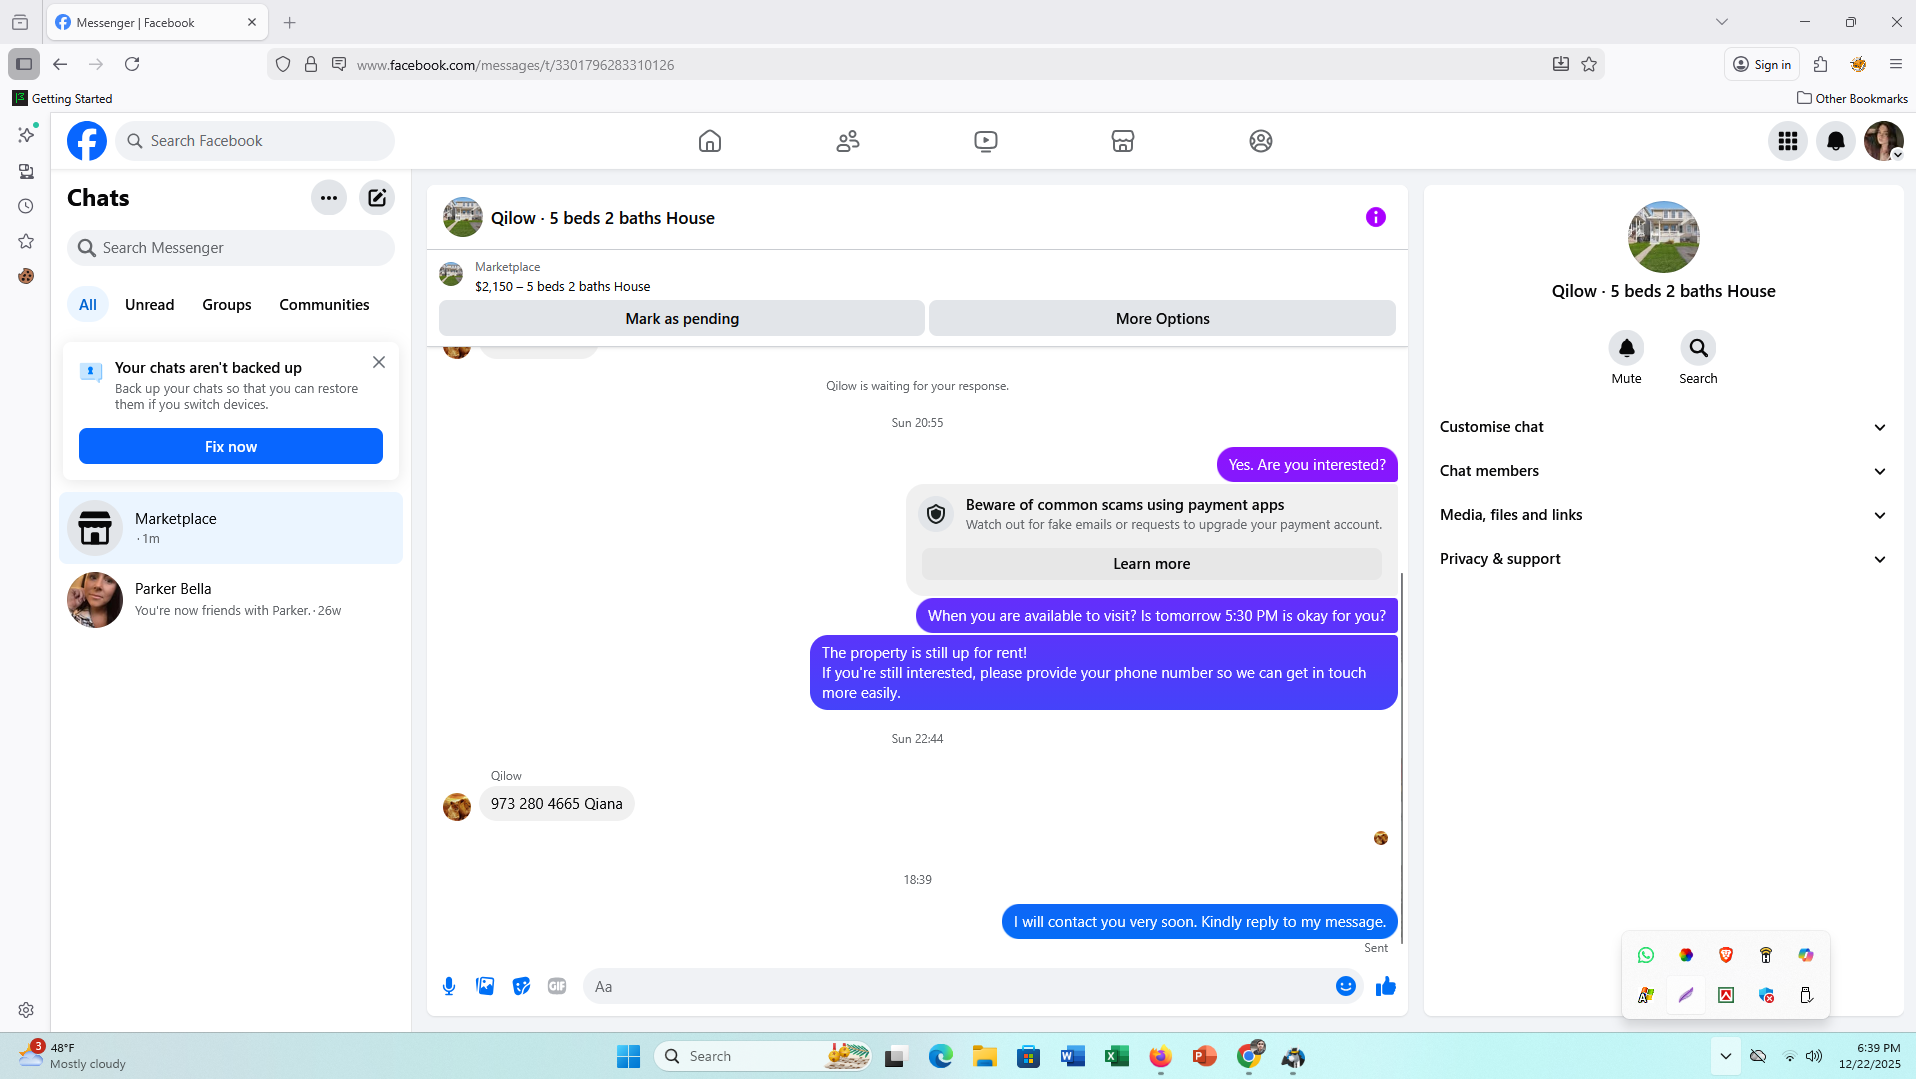1916x1079 pixels.
Task: Open the account profile picture menu
Action: click(x=1884, y=141)
